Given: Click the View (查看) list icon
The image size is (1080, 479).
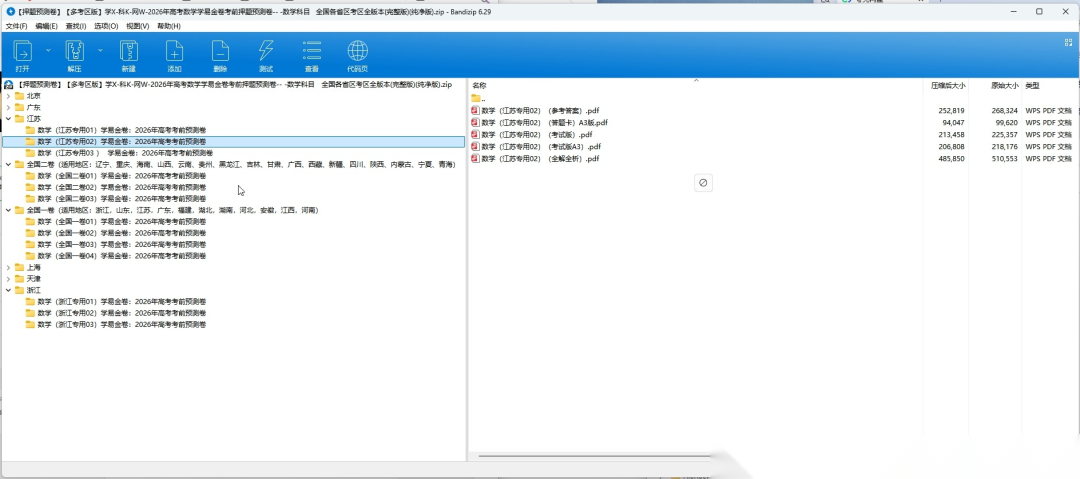Looking at the screenshot, I should (312, 51).
